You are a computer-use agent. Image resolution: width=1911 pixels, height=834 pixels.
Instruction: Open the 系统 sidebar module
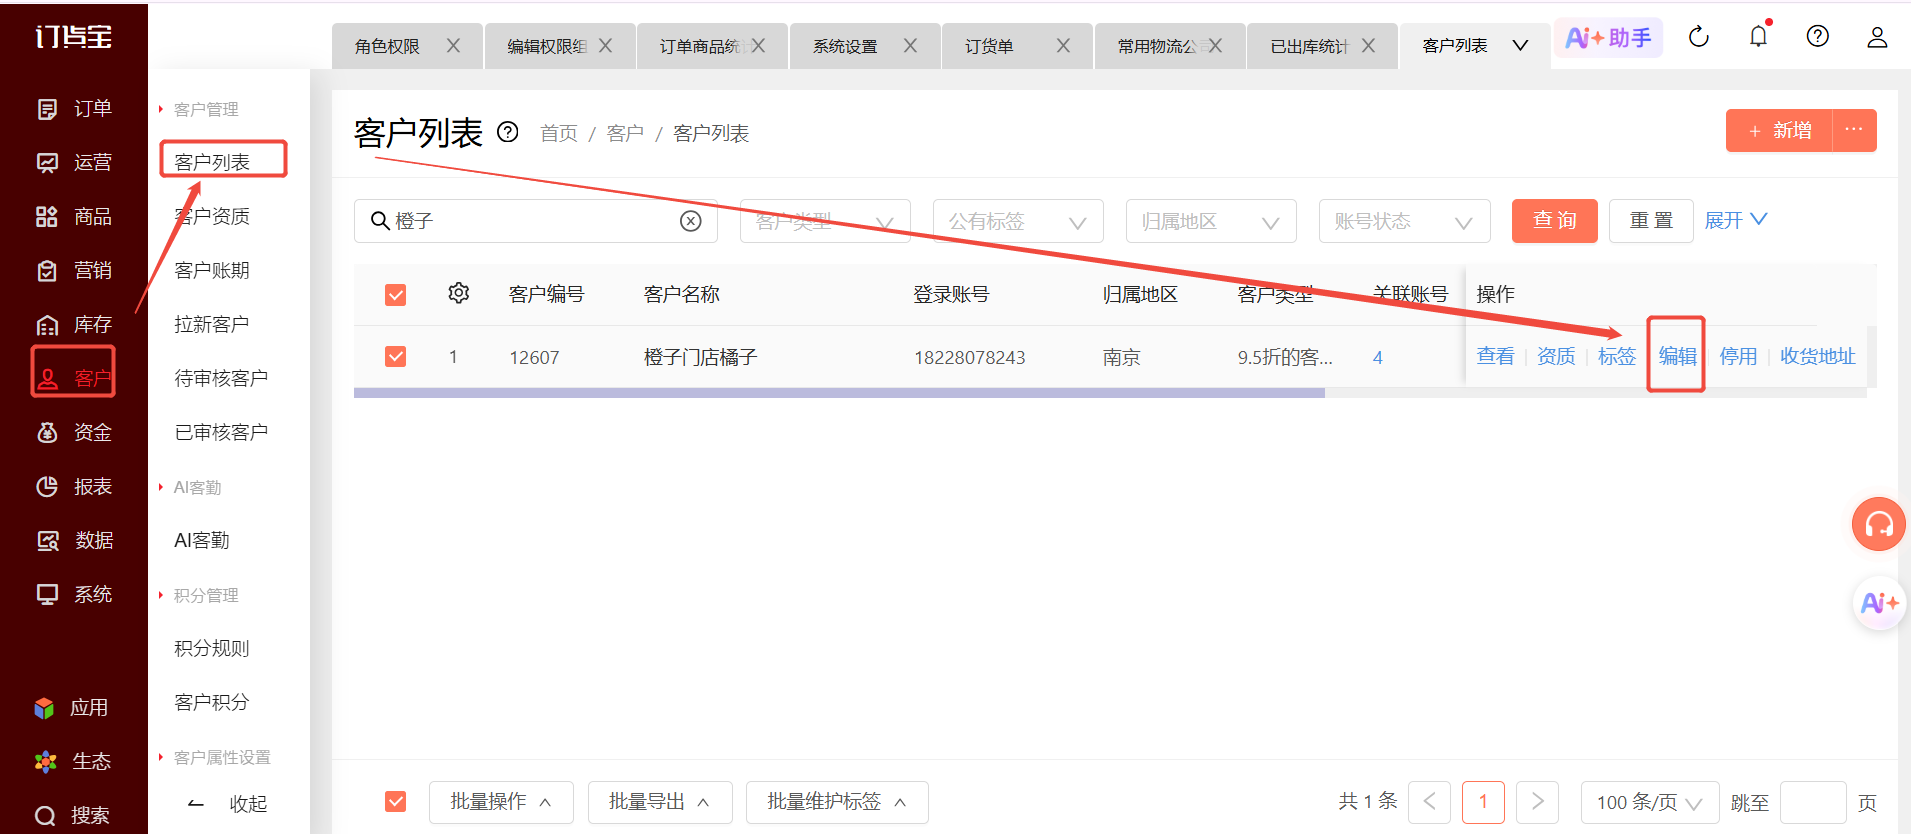(x=73, y=594)
